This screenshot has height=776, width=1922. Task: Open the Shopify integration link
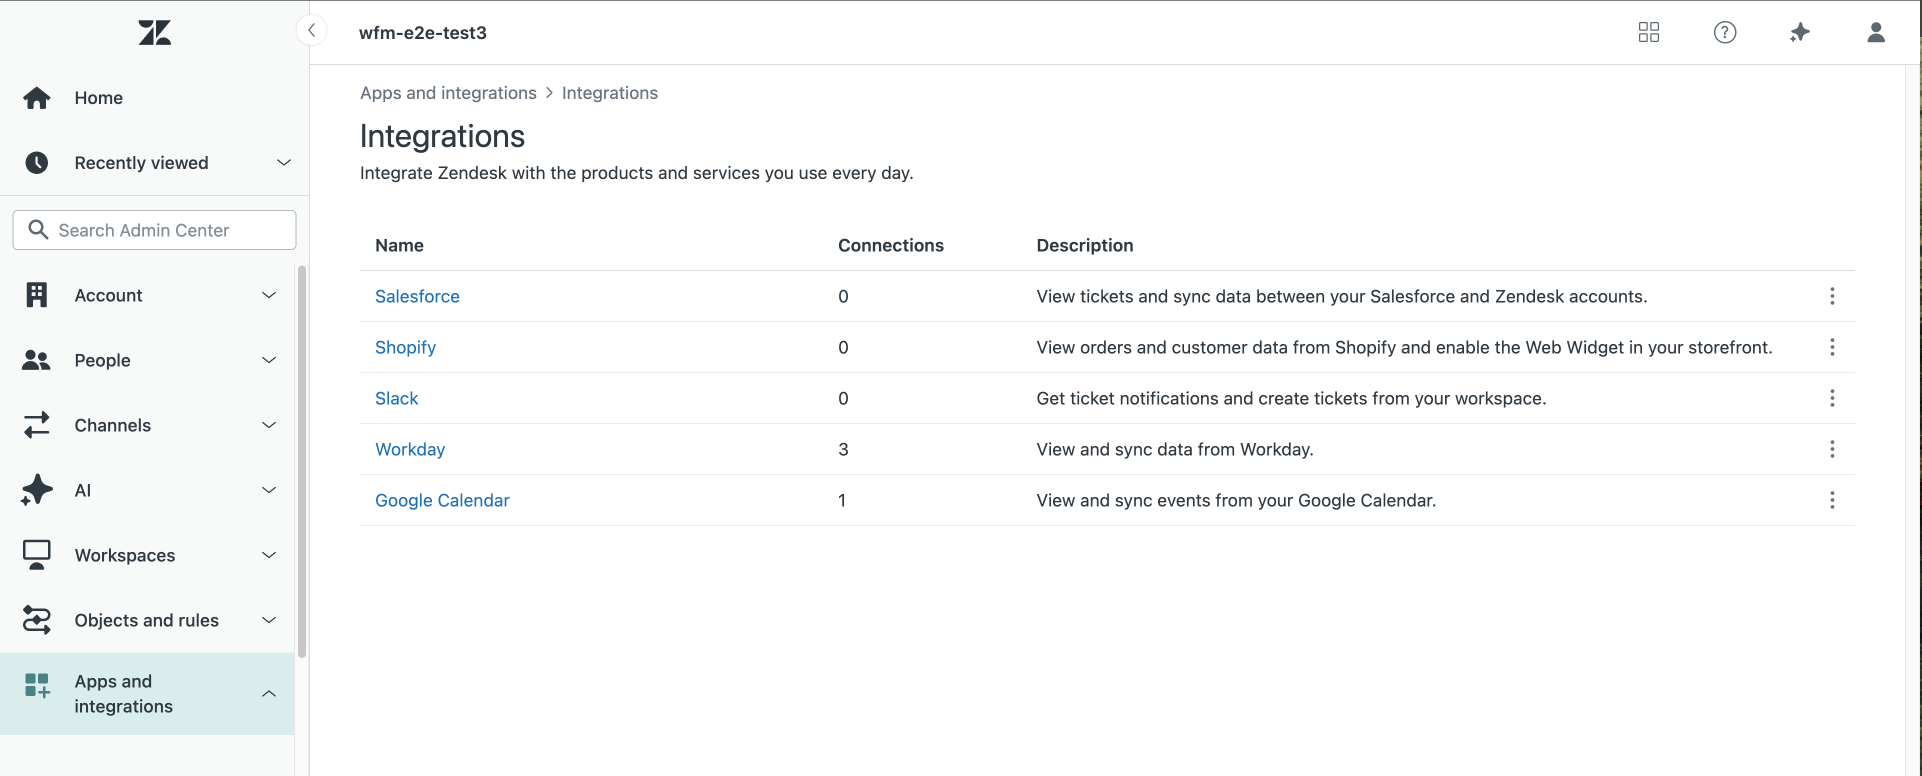coord(405,347)
